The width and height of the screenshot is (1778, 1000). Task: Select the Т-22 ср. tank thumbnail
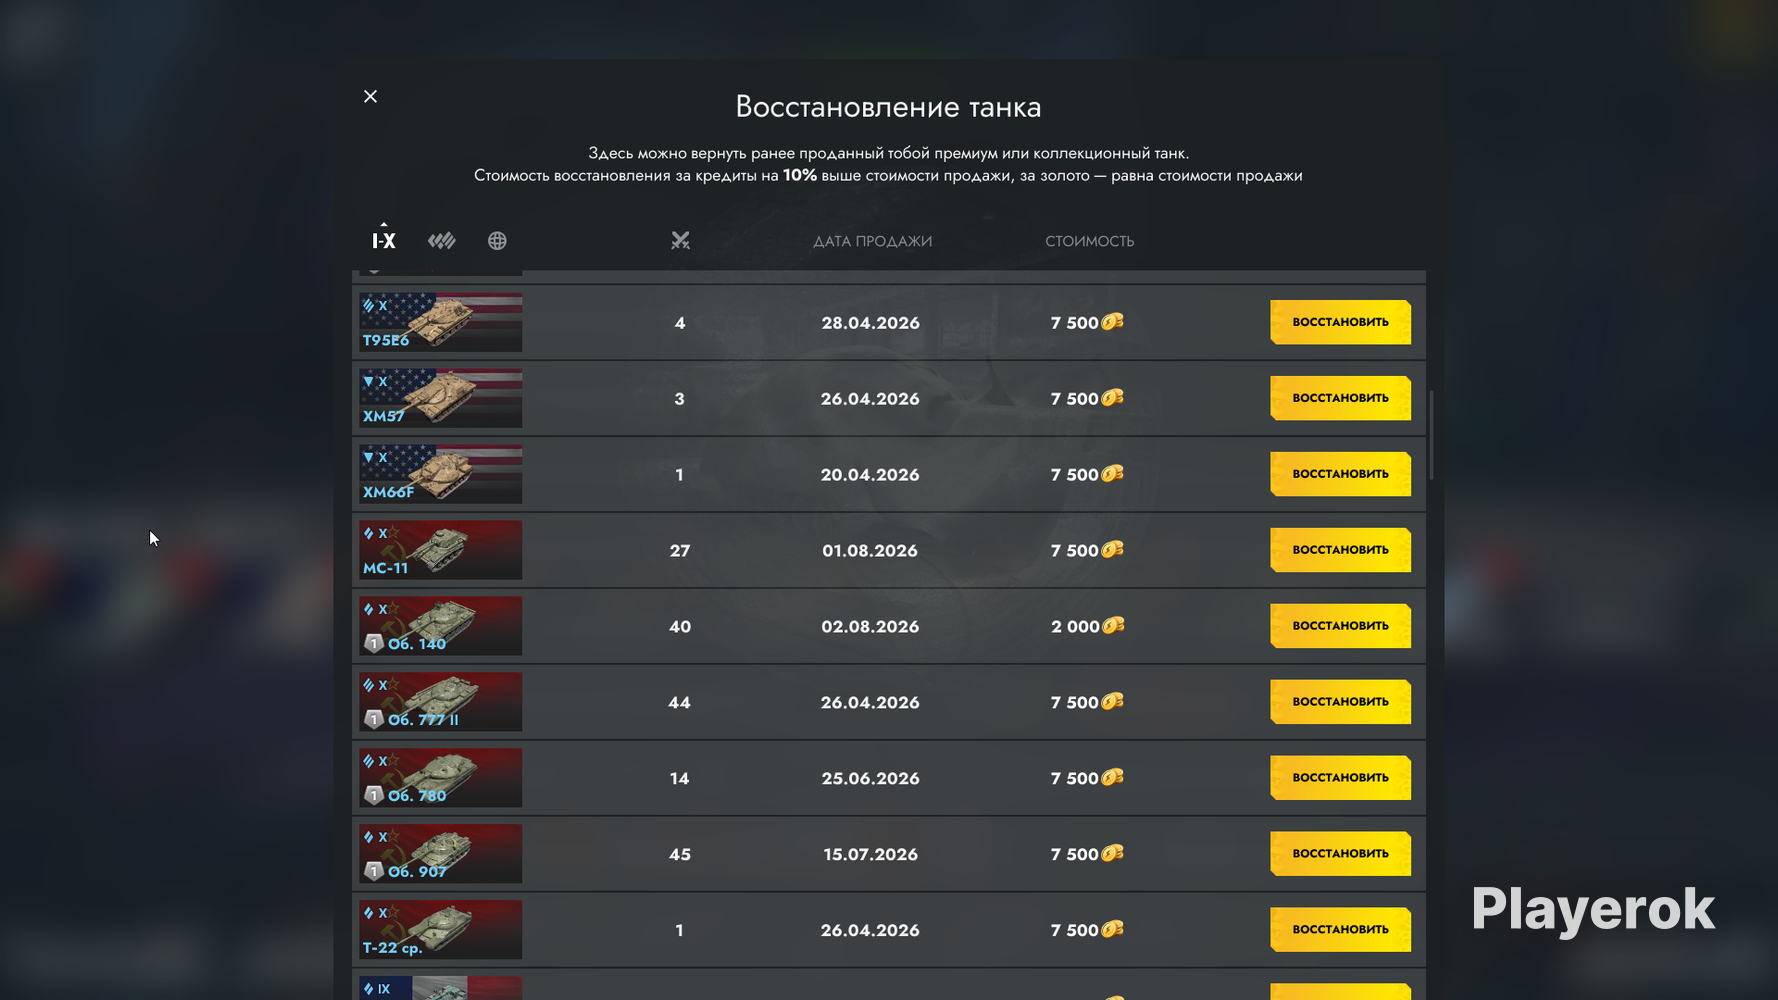coord(441,930)
